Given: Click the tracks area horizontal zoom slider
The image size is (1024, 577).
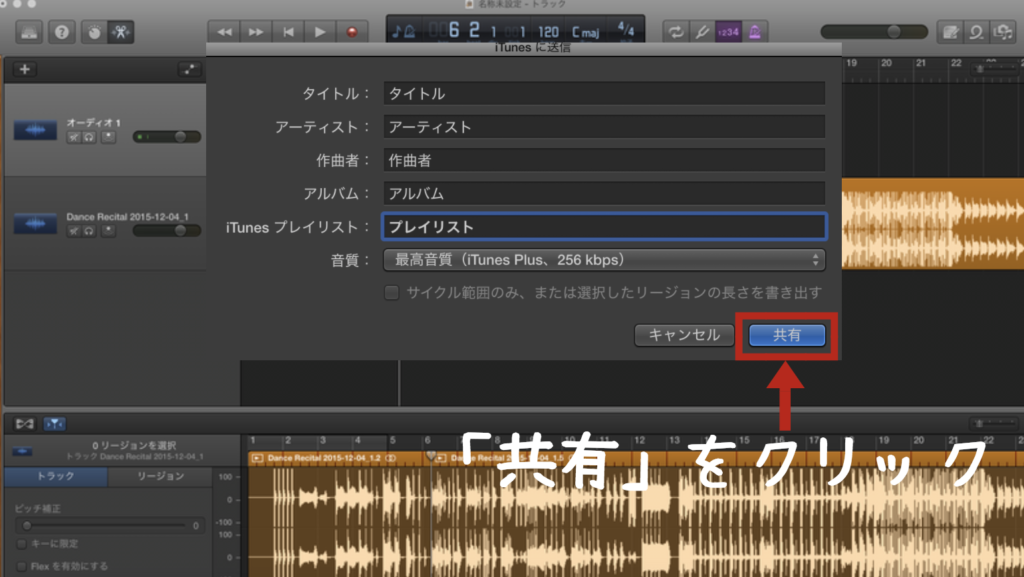Looking at the screenshot, I should 994,69.
